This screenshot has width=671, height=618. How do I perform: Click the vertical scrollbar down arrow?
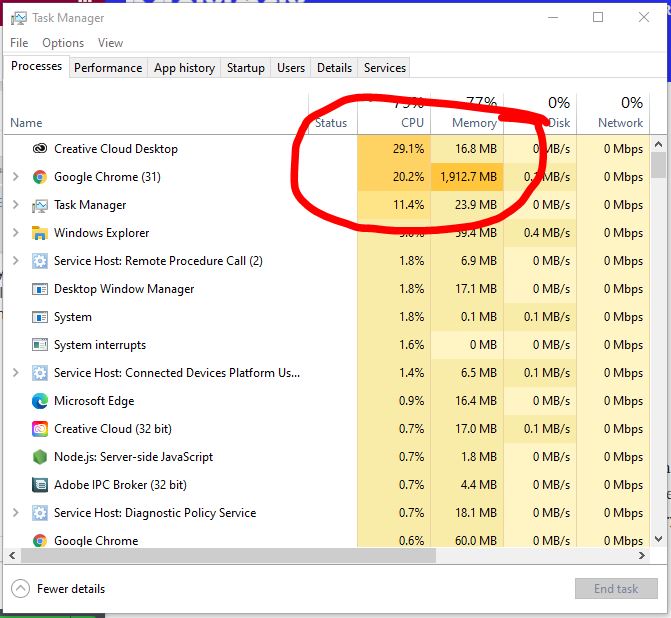pos(659,539)
